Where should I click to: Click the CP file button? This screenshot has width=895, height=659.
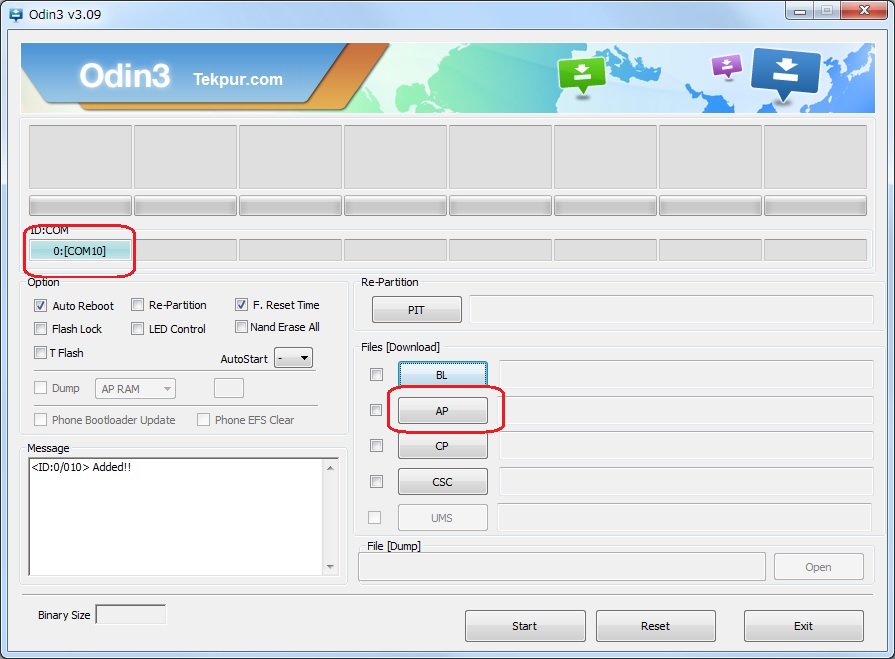(x=442, y=446)
